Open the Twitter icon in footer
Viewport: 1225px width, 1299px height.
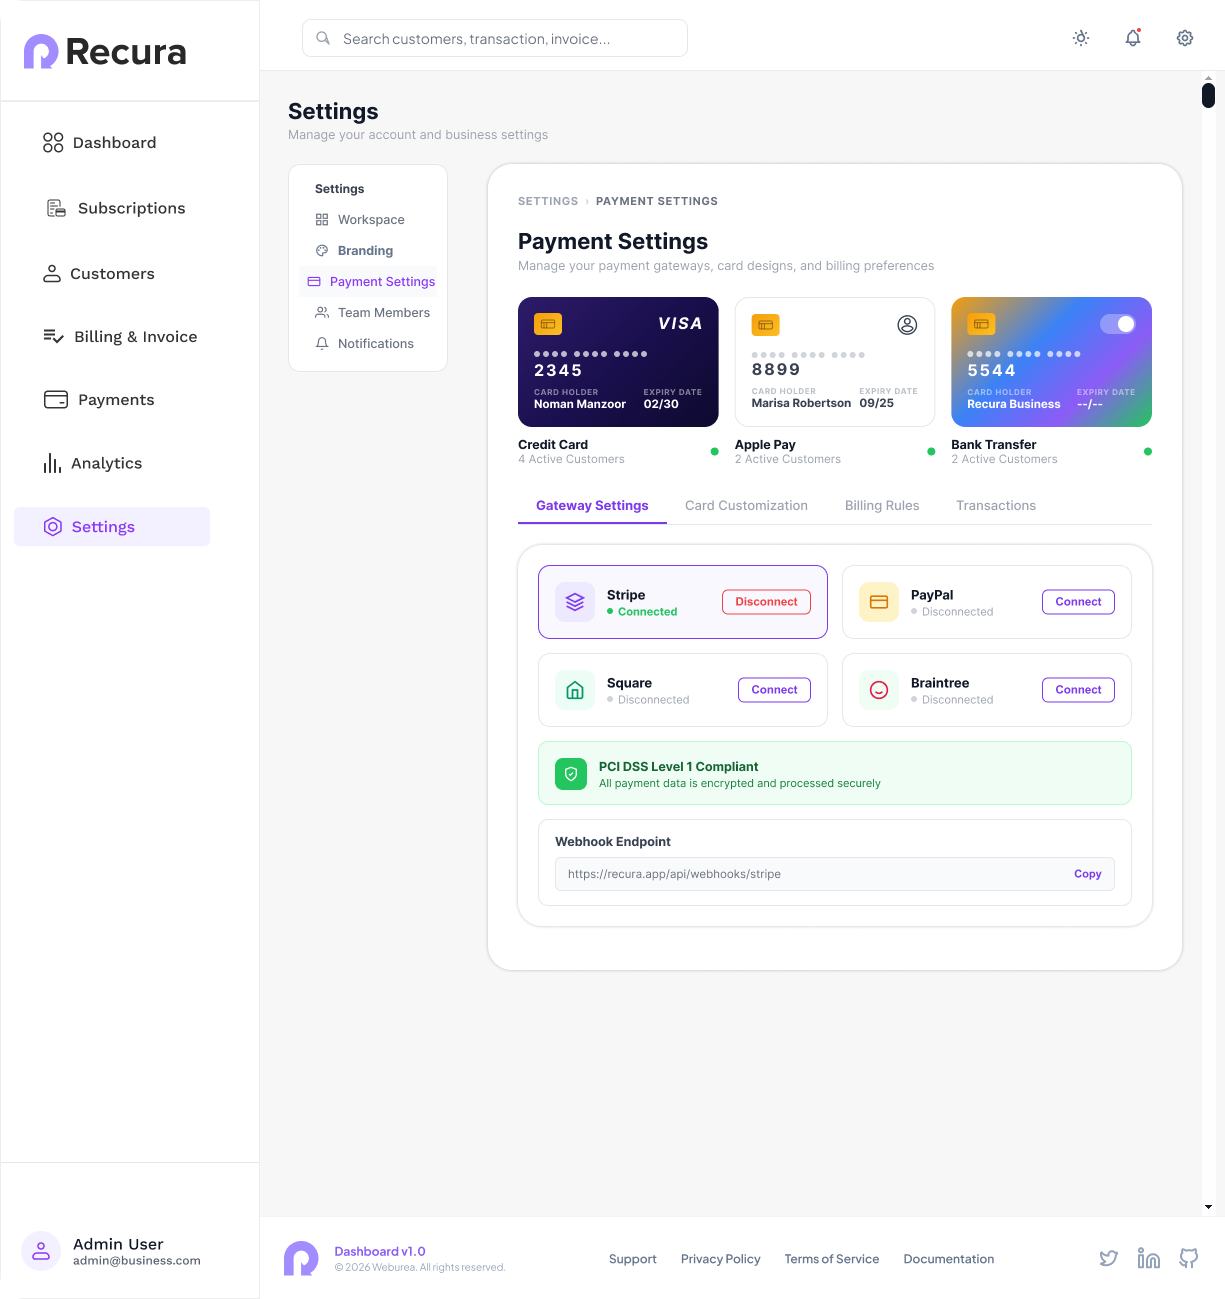[1109, 1259]
